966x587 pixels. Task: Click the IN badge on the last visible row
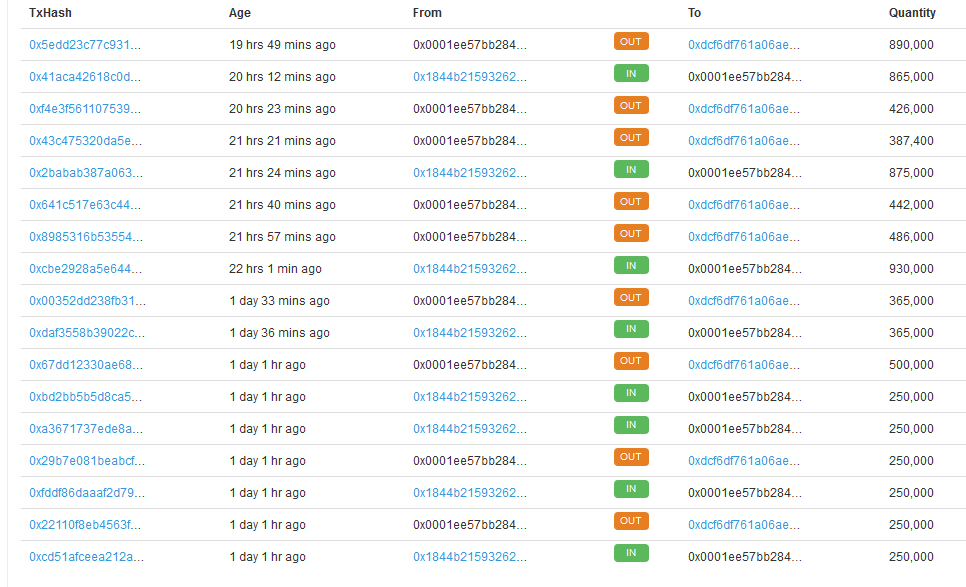coord(631,553)
